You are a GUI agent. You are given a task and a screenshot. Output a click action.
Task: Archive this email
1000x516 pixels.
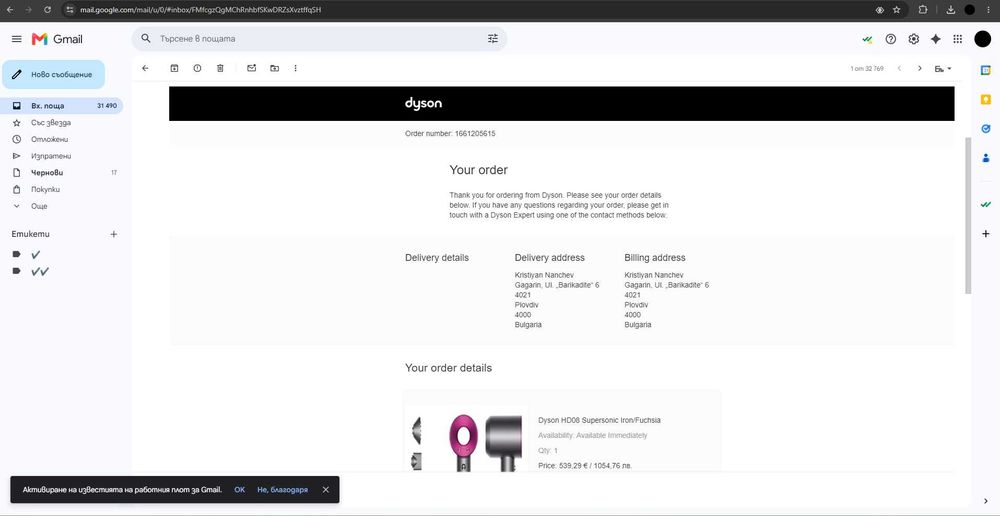point(174,68)
